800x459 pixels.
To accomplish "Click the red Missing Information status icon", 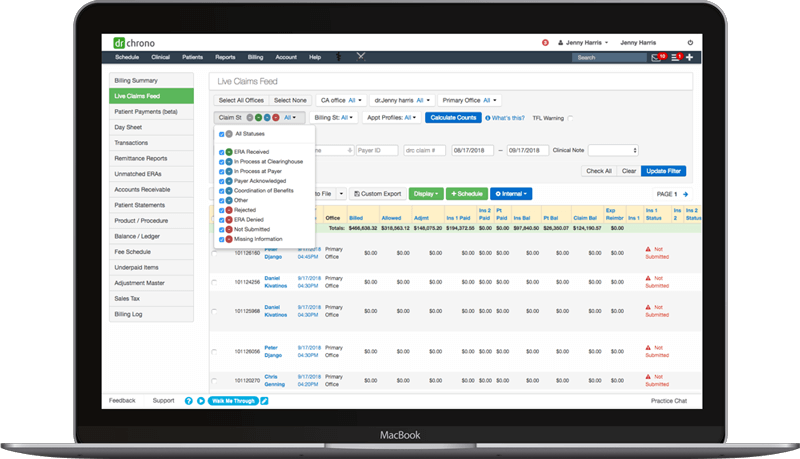I will [x=229, y=239].
